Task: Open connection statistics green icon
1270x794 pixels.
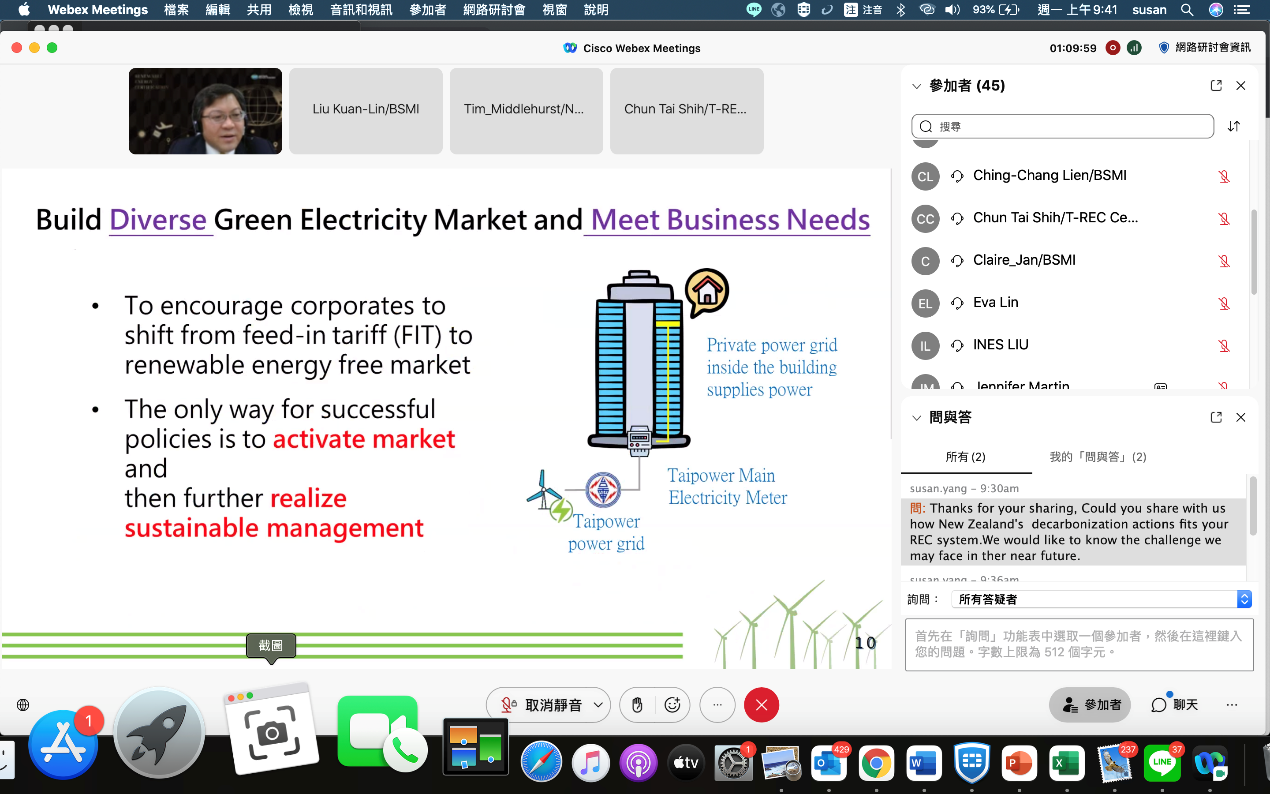Action: click(1134, 48)
